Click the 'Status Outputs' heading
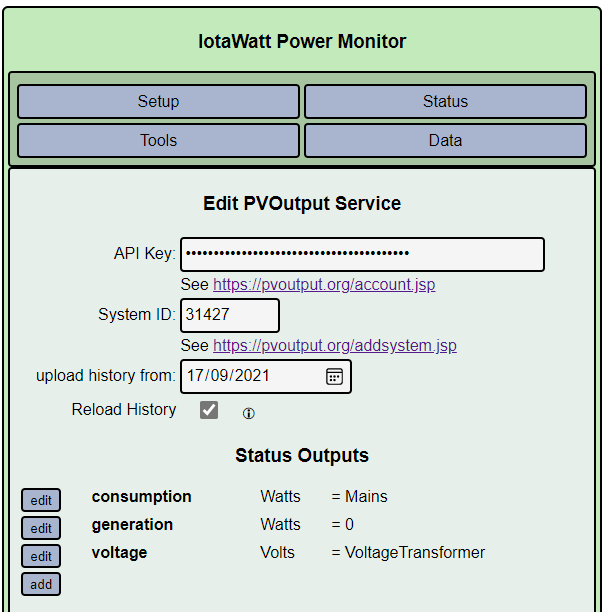 click(x=302, y=455)
